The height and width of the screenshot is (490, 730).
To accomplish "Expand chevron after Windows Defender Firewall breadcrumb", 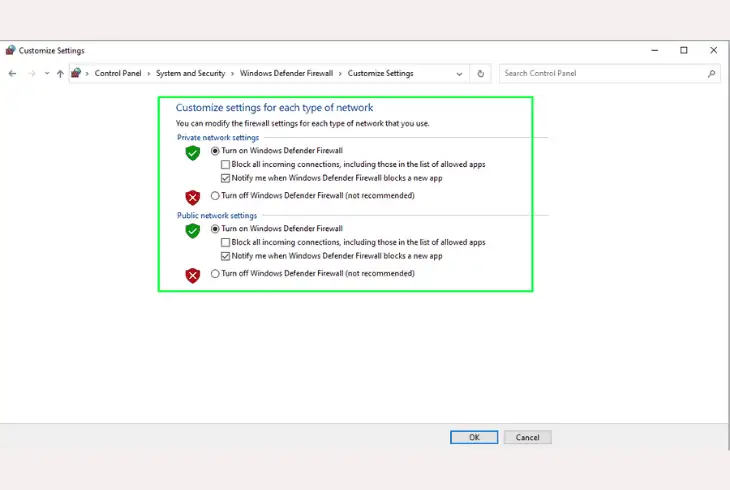I will [340, 74].
